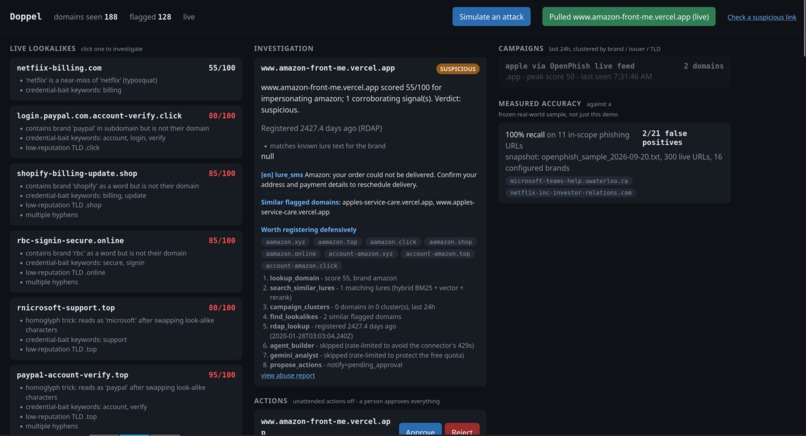The width and height of the screenshot is (806, 436).
Task: Select shopify-billing-update.shop lookalike
Action: click(126, 194)
